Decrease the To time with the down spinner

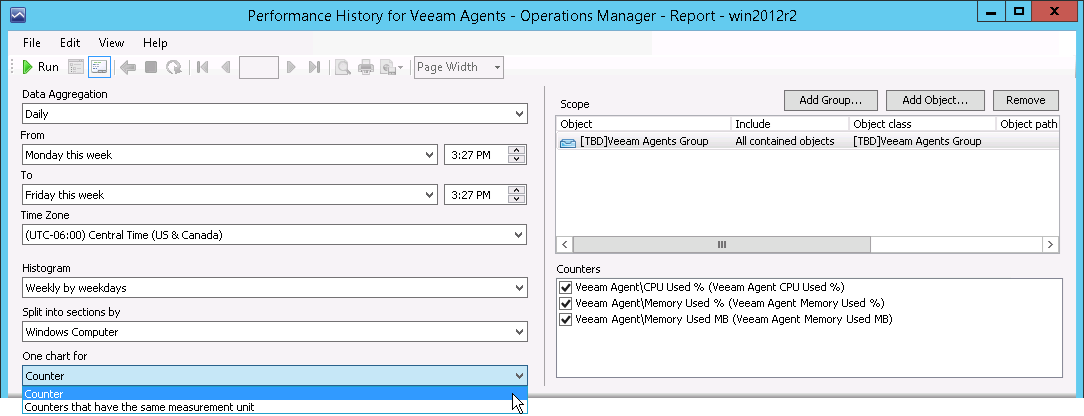[x=517, y=200]
